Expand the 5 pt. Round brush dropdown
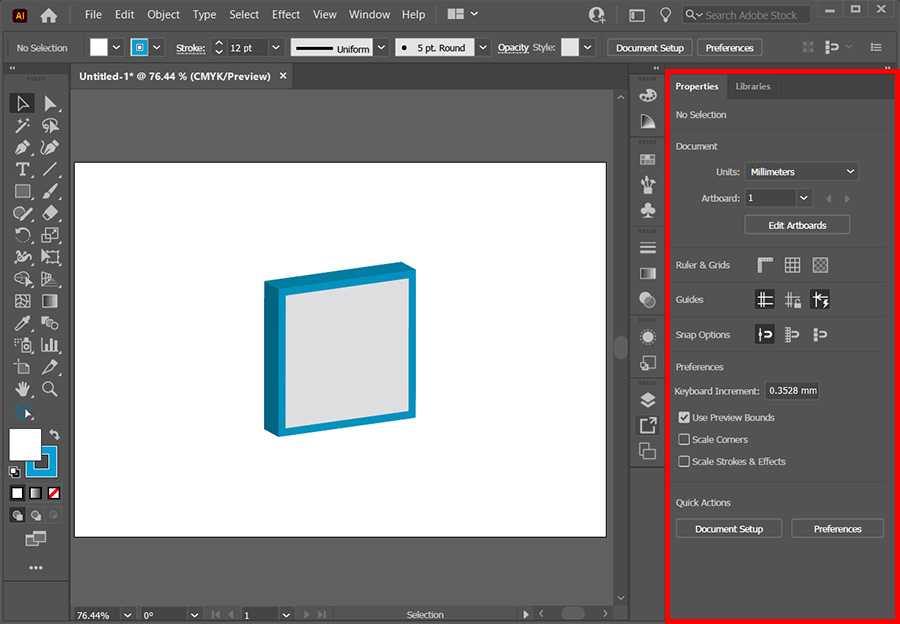The image size is (900, 624). [483, 48]
